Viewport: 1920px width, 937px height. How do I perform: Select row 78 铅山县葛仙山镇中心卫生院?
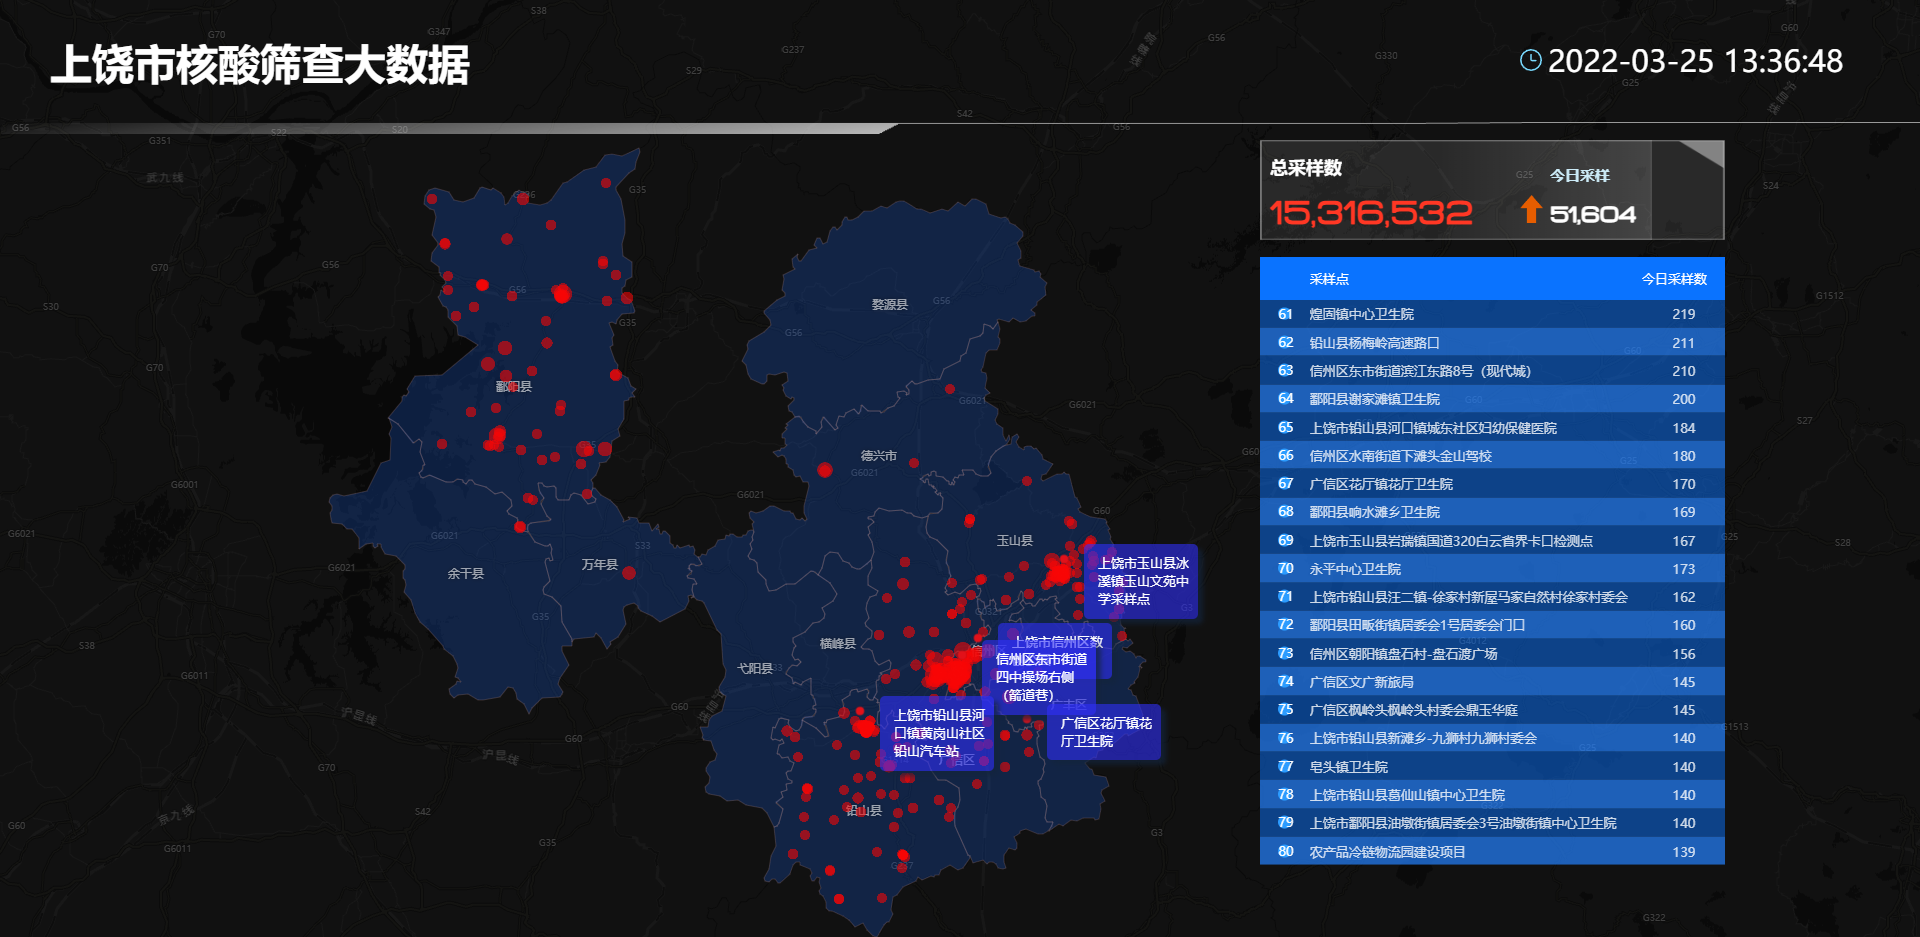point(1492,795)
